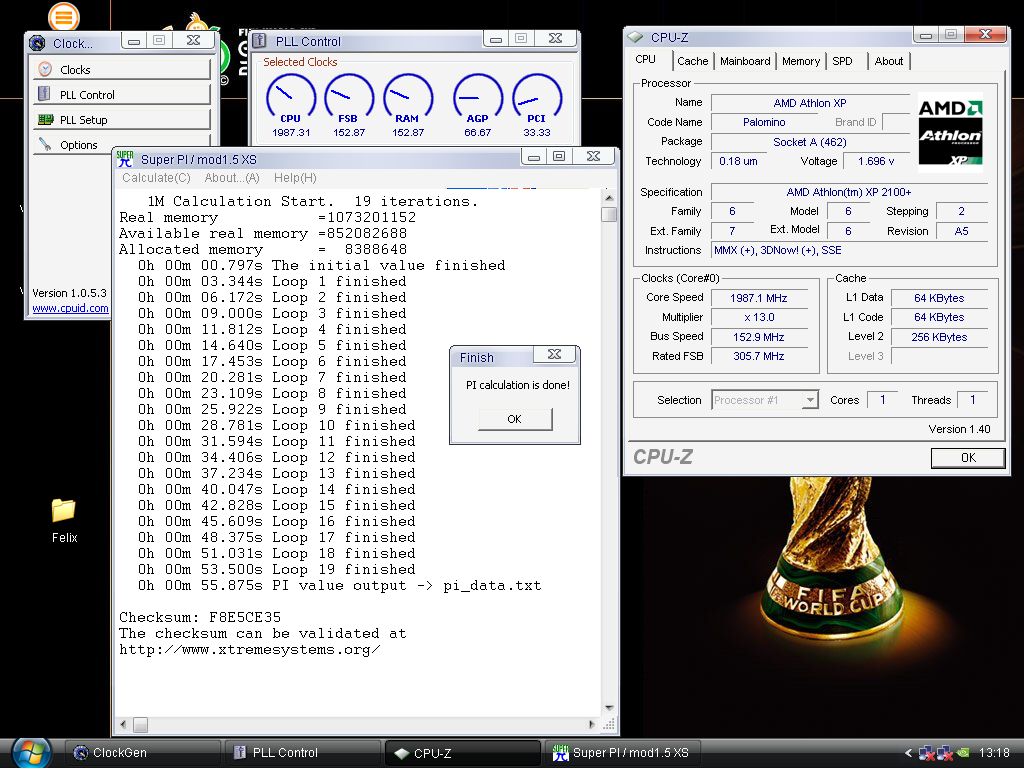Image resolution: width=1024 pixels, height=768 pixels.
Task: Click the Multiplier value x 13.0
Action: coord(759,317)
